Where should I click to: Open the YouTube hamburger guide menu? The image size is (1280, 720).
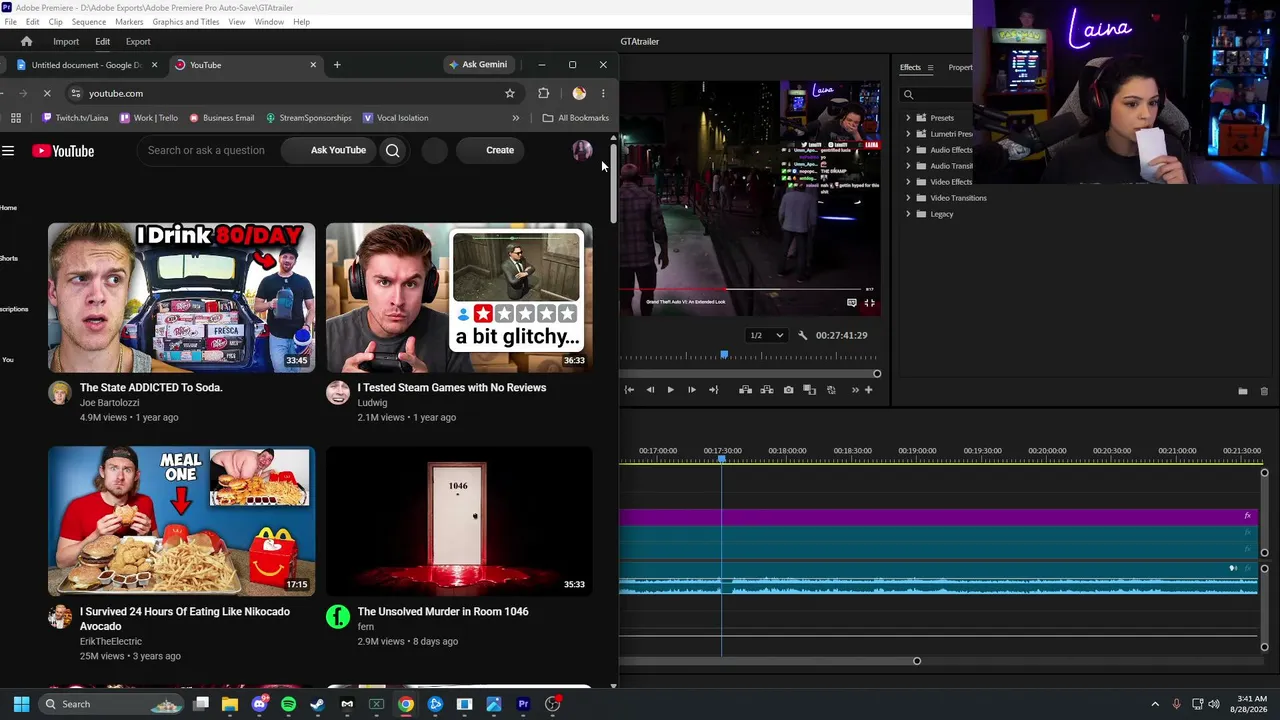tap(8, 151)
